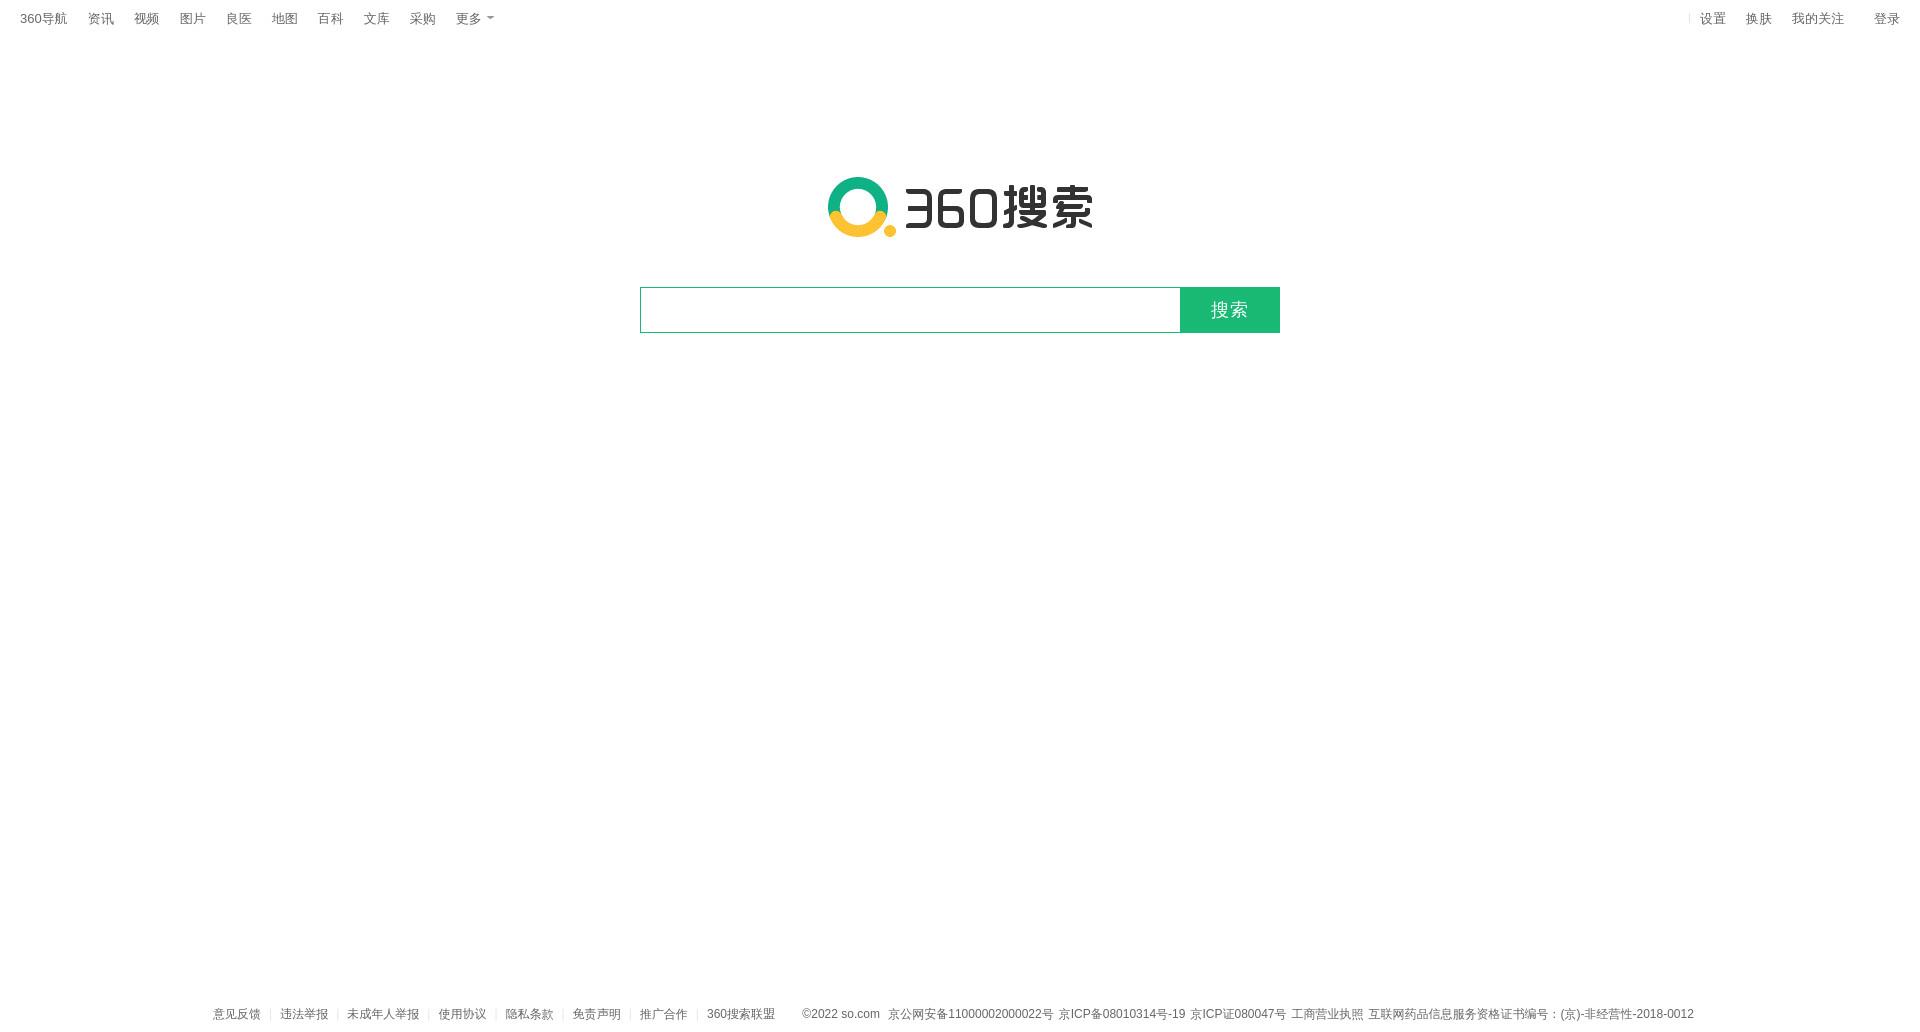
Task: Open the 良医 medical search
Action: [239, 19]
